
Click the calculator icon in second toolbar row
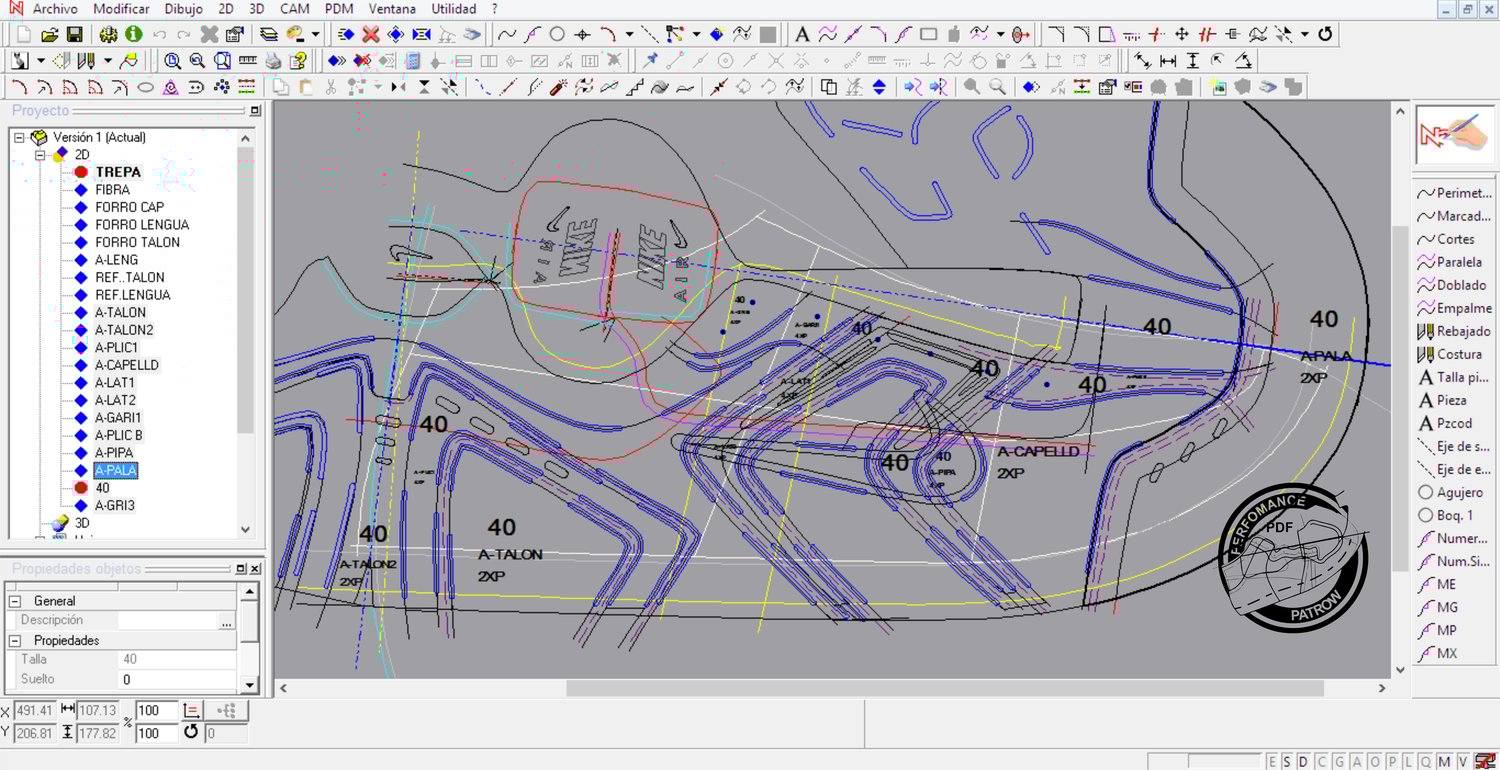tap(413, 61)
